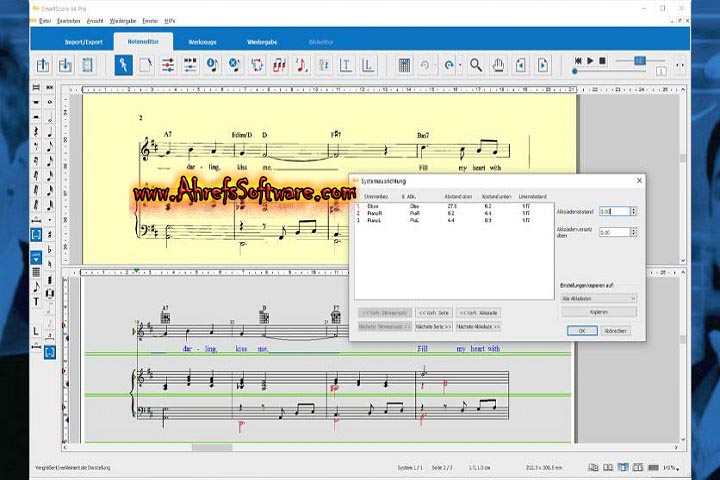Click the 'Nächste Seite >>' button
Viewport: 720px width, 480px height.
pos(433,327)
